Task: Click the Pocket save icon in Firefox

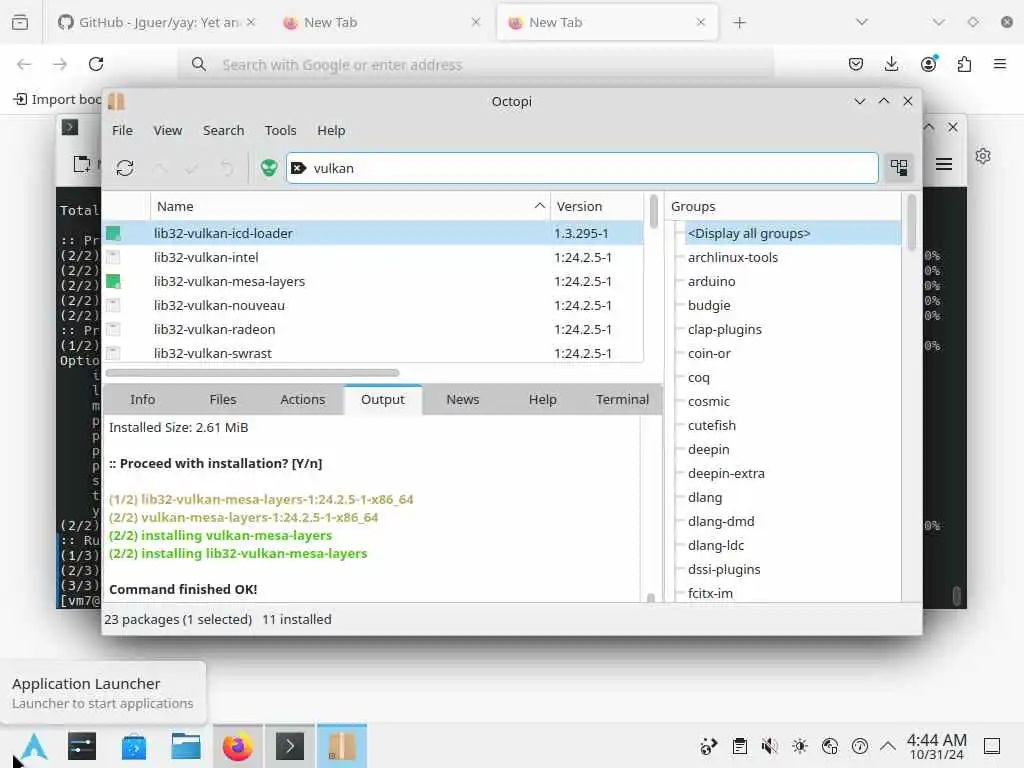Action: click(856, 64)
